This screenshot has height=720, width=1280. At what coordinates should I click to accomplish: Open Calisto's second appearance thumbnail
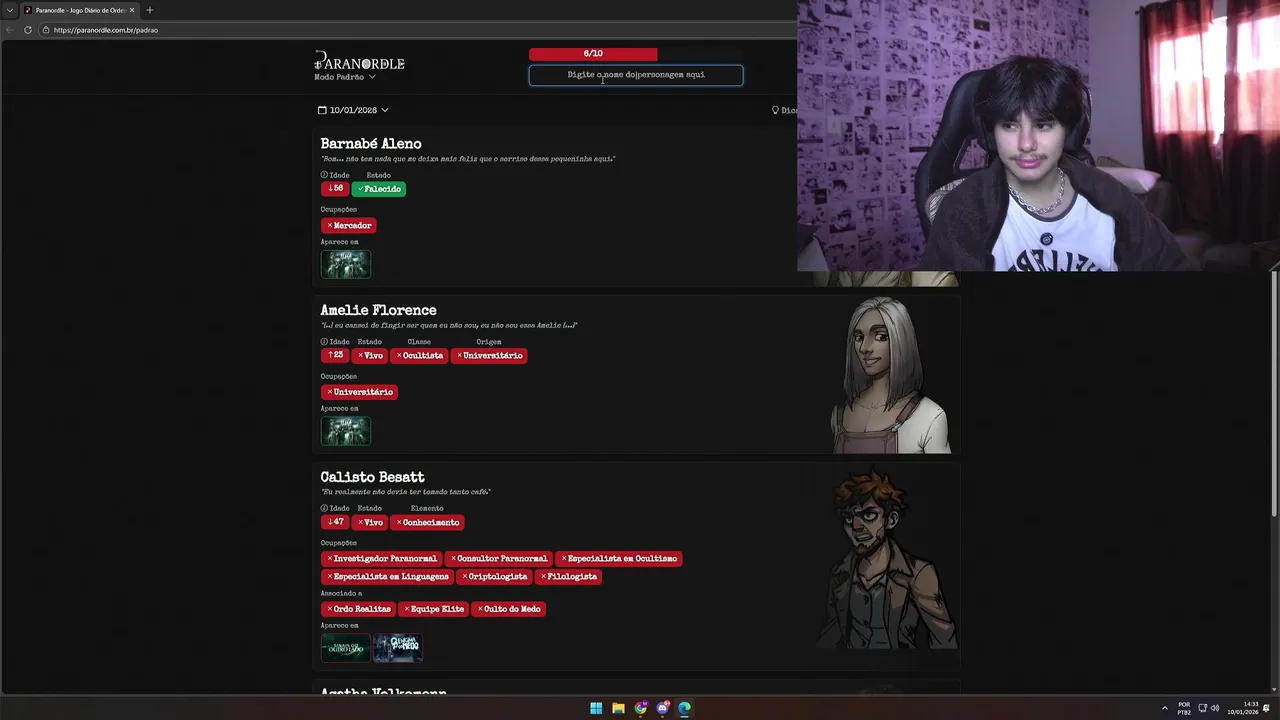[398, 648]
